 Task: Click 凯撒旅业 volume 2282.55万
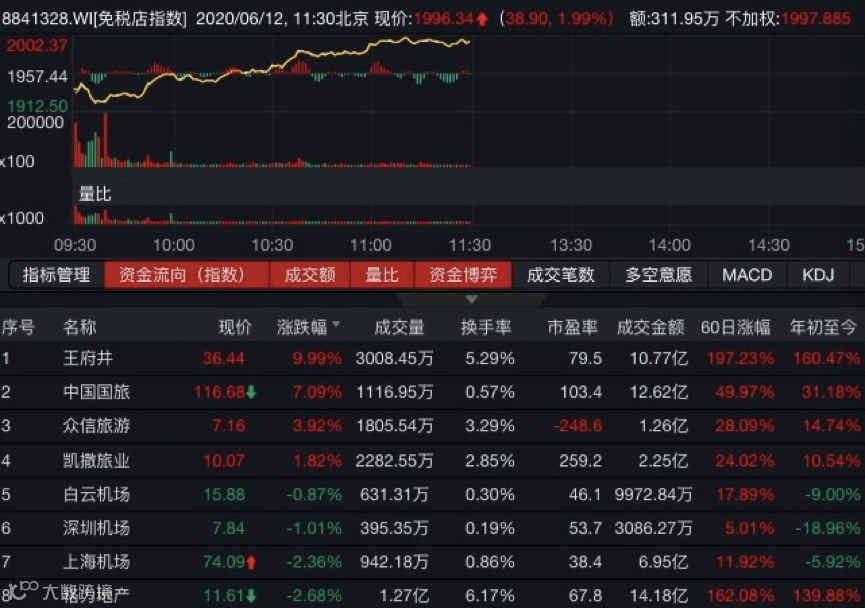tap(394, 460)
